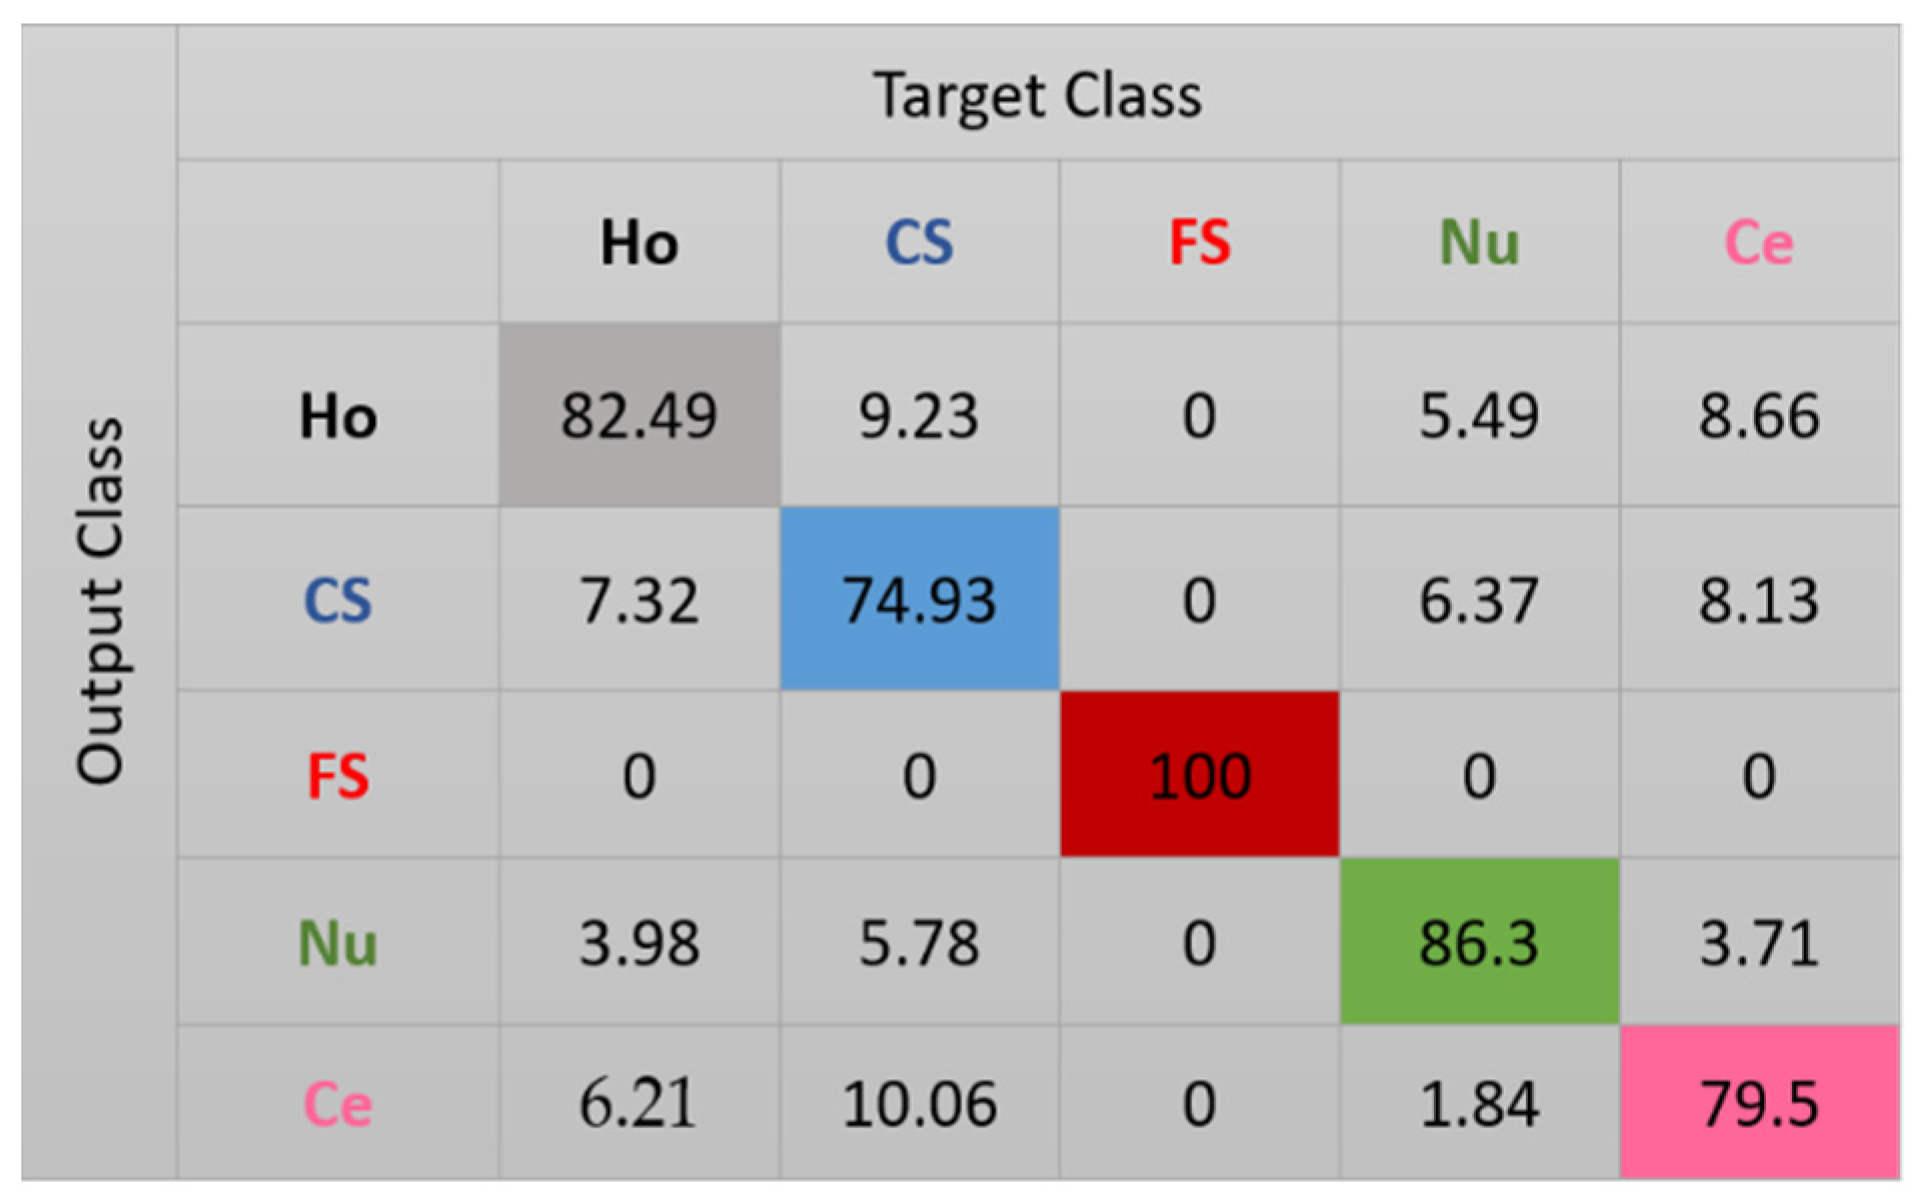Viewport: 1918px width, 1202px height.
Task: Select the cell with value 9.23
Action: [x=919, y=416]
